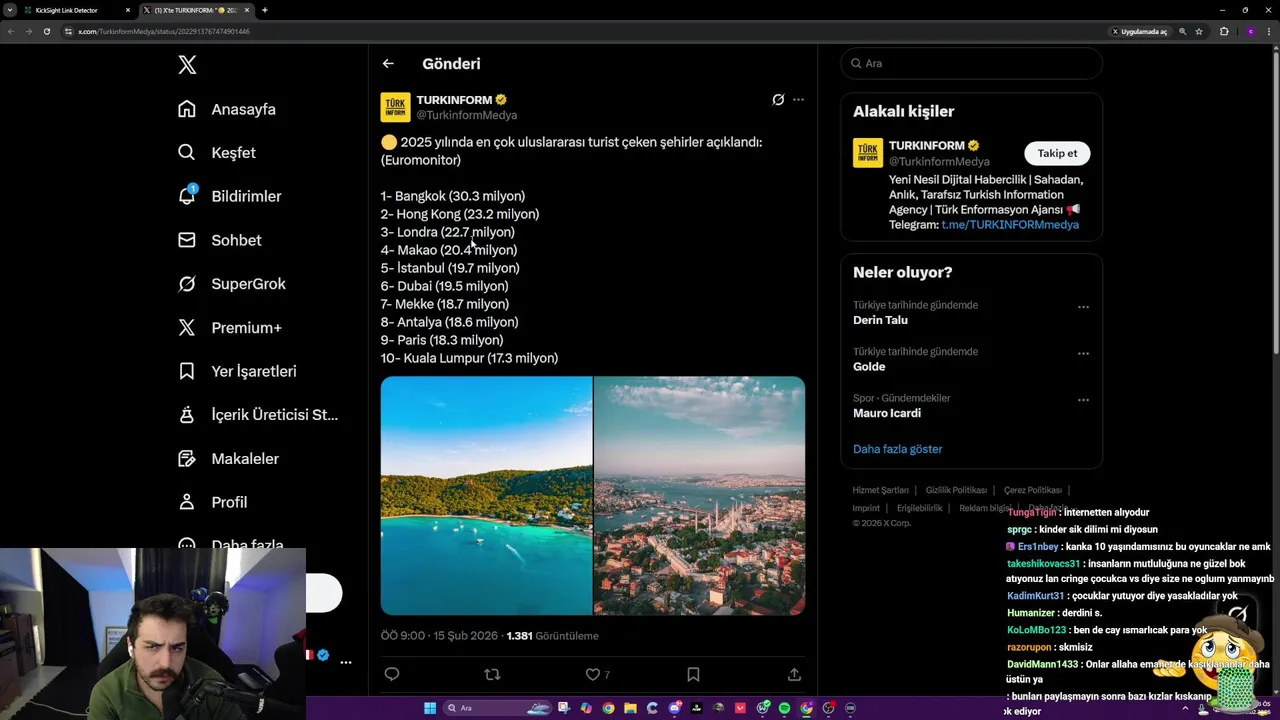Go back with post header arrow
Viewport: 1280px width, 720px height.
pos(388,63)
